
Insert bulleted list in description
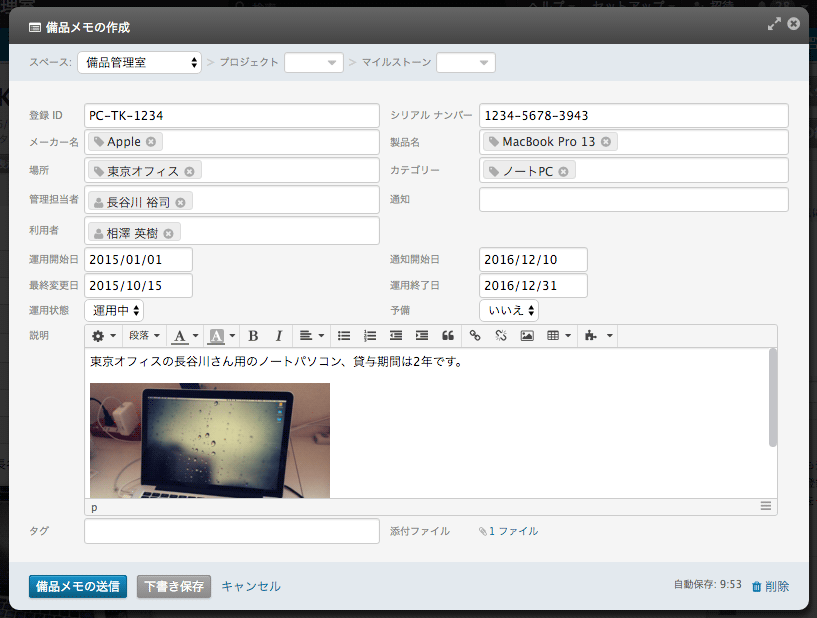click(344, 336)
